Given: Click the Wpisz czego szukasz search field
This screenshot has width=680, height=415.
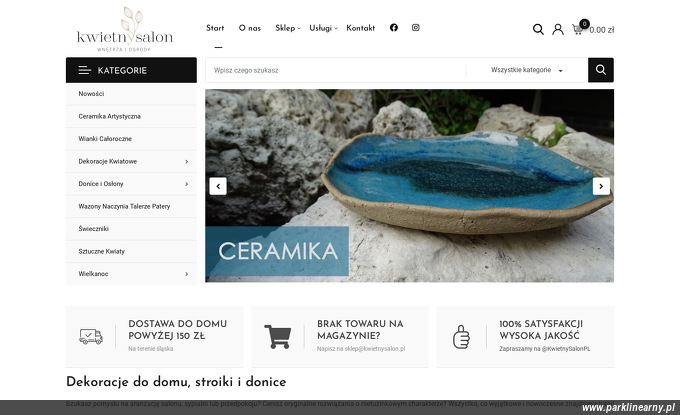Looking at the screenshot, I should click(x=336, y=70).
